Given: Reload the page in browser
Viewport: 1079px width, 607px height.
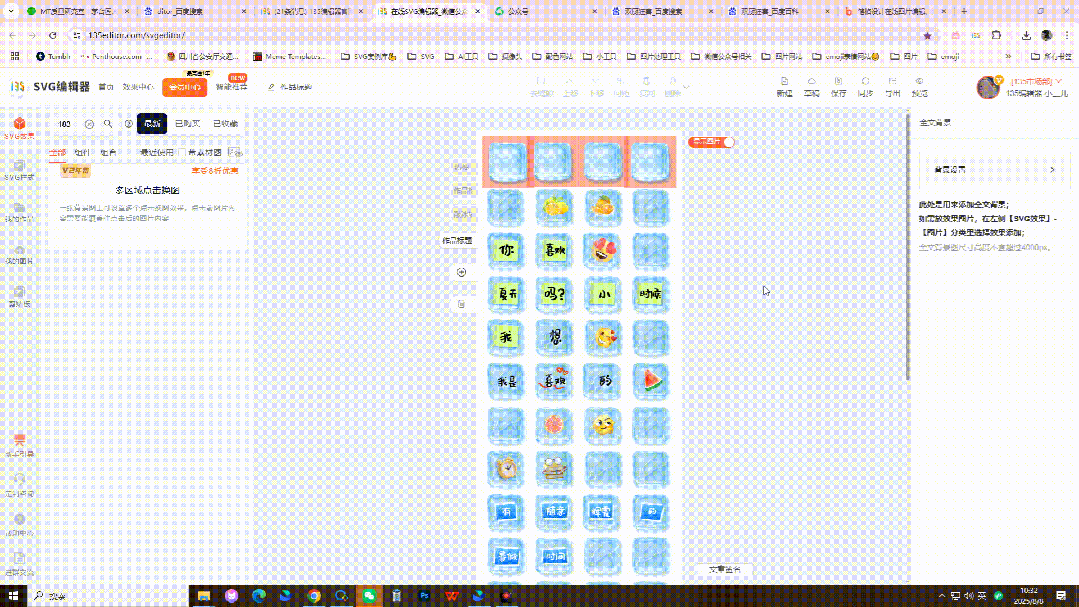Looking at the screenshot, I should pos(52,35).
